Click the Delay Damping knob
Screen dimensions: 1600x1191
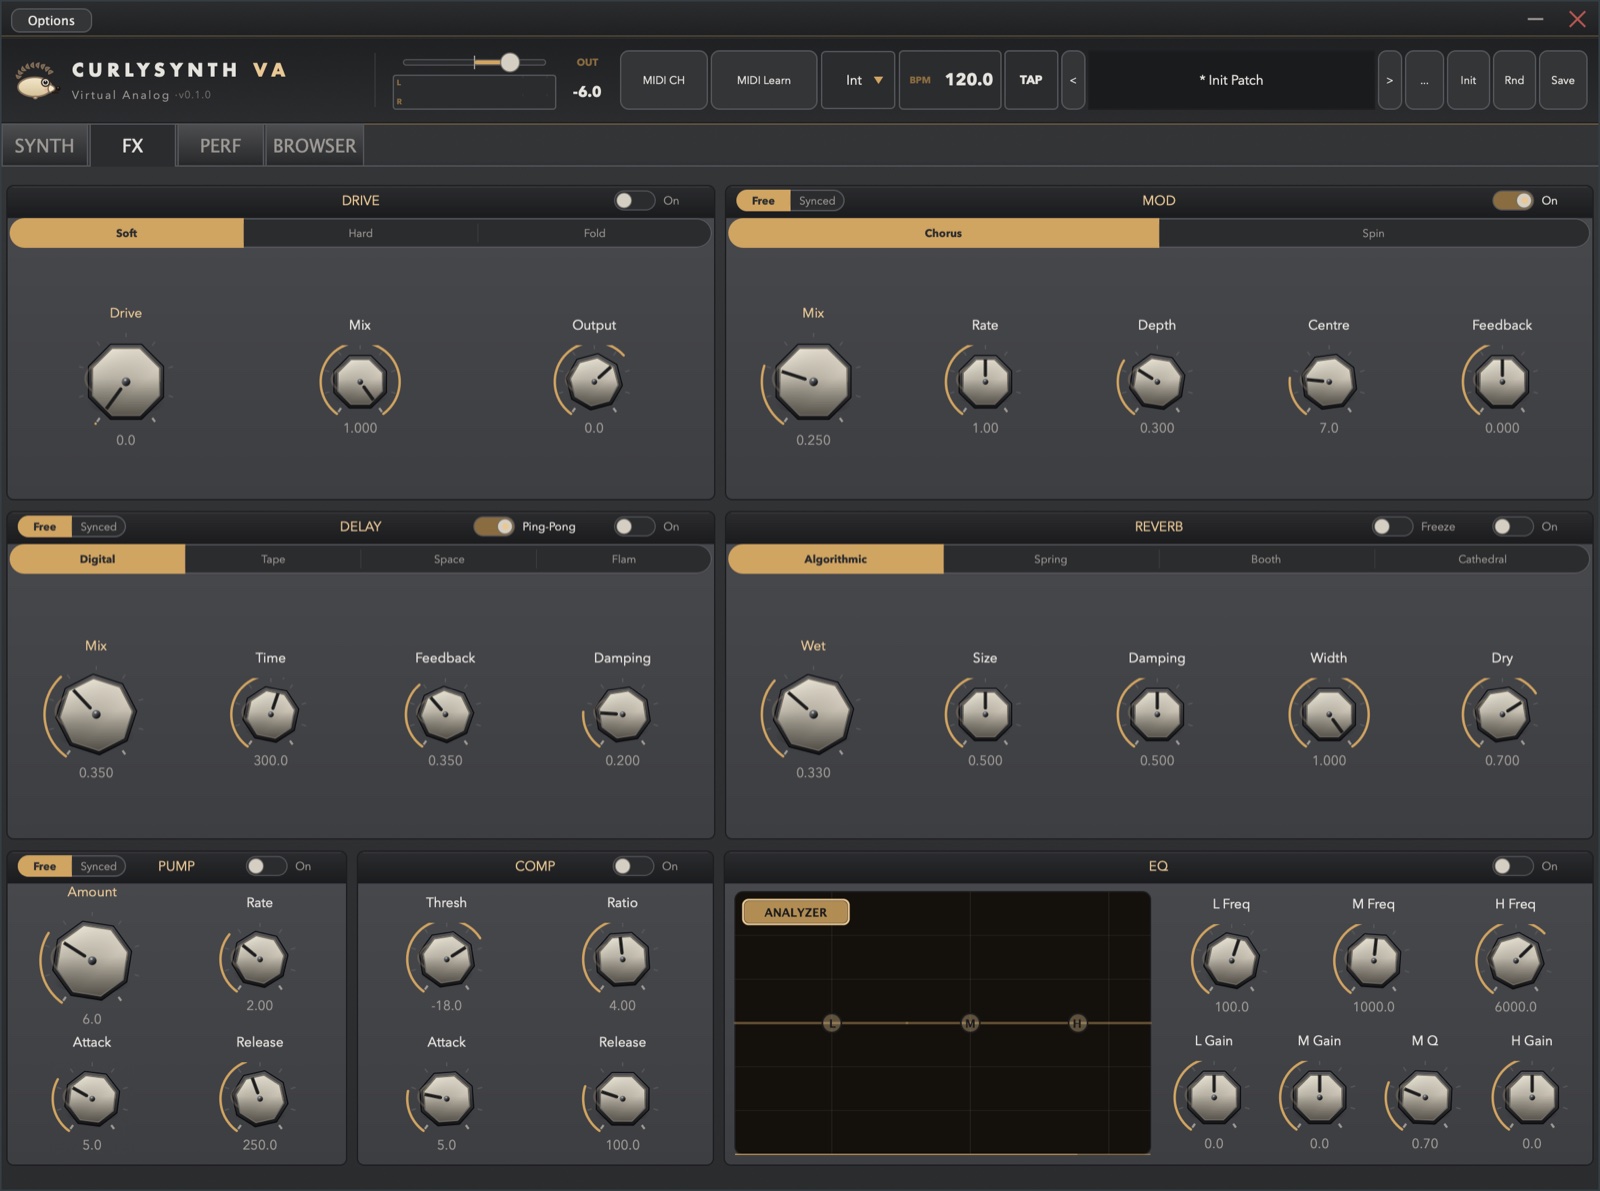622,714
